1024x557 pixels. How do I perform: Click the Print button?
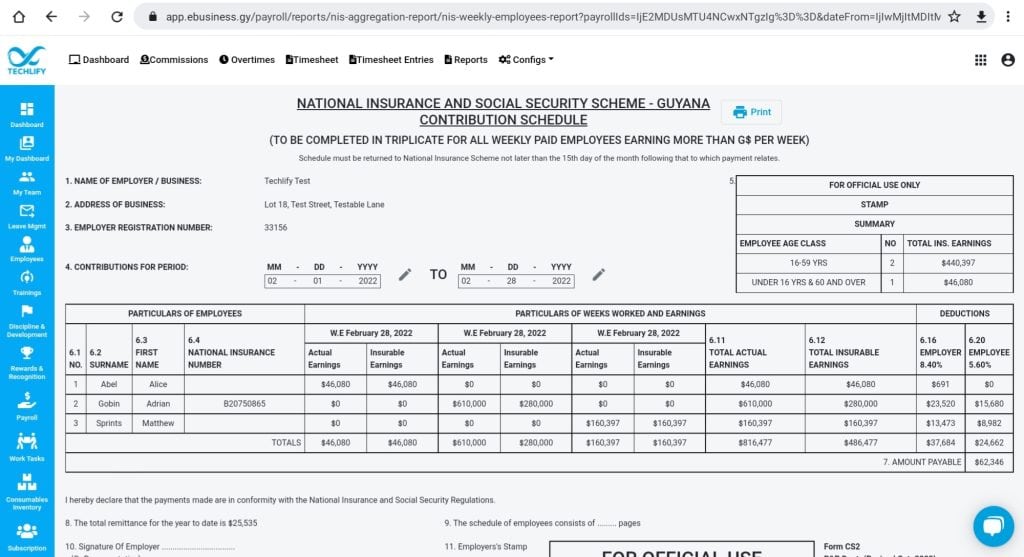point(751,112)
